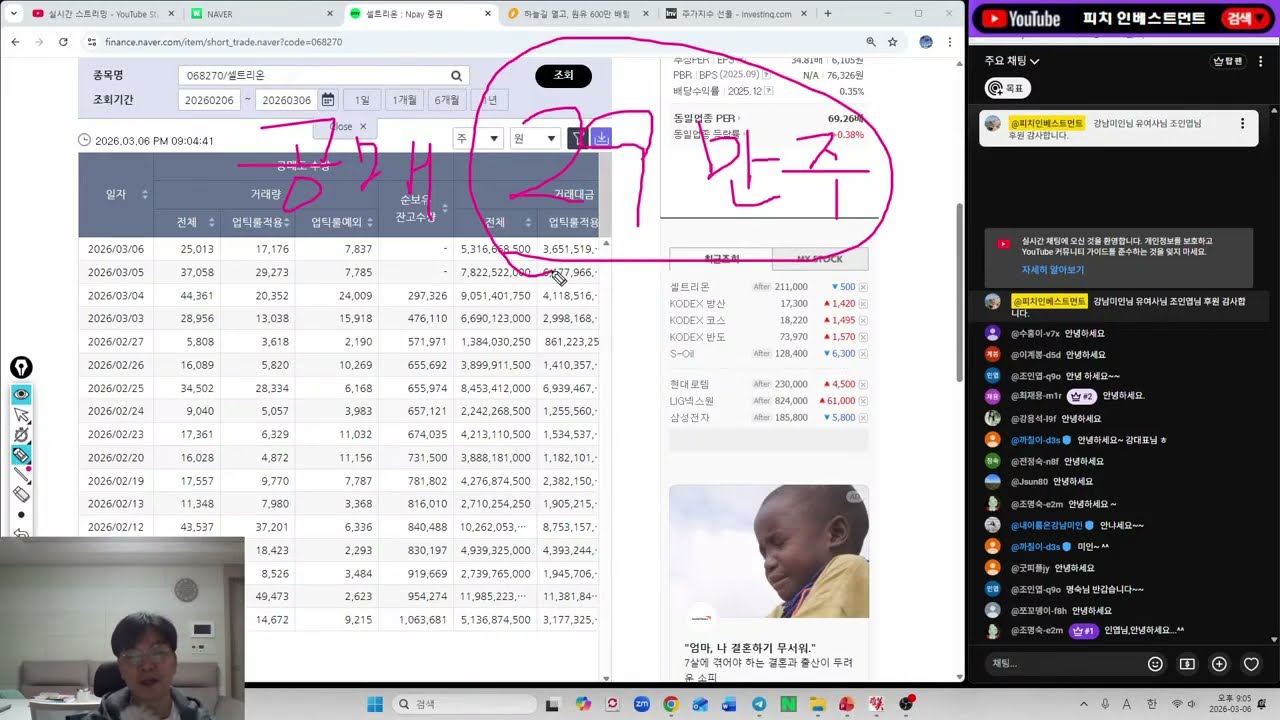Set period with the 6개월 button
Screen dimensions: 1280x720
[x=446, y=100]
